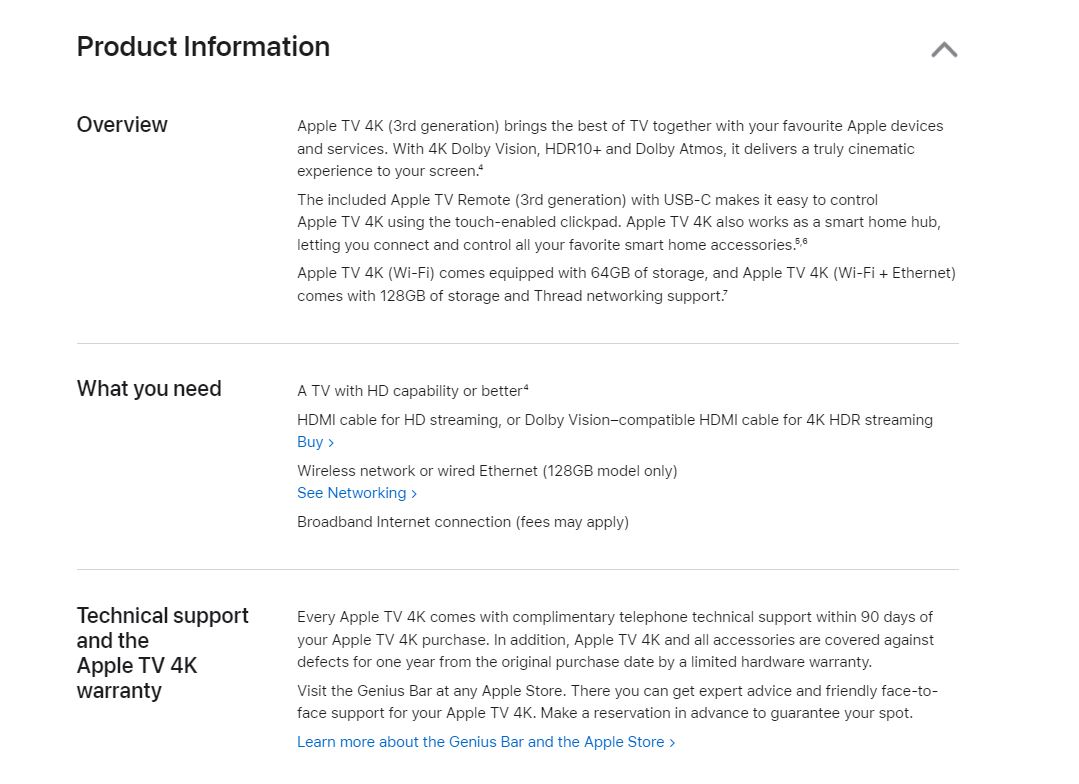Click the HDMI cable for HD streaming line
1079x784 pixels.
(615, 420)
